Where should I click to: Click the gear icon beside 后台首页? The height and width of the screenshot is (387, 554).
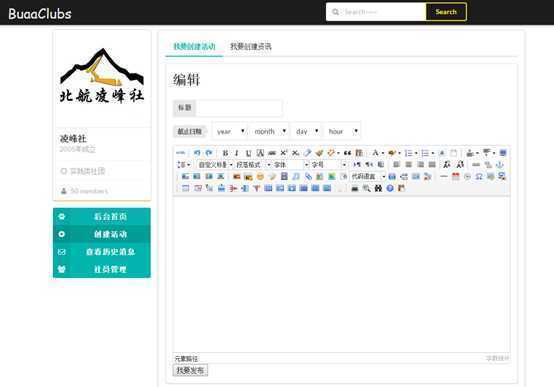(61, 216)
